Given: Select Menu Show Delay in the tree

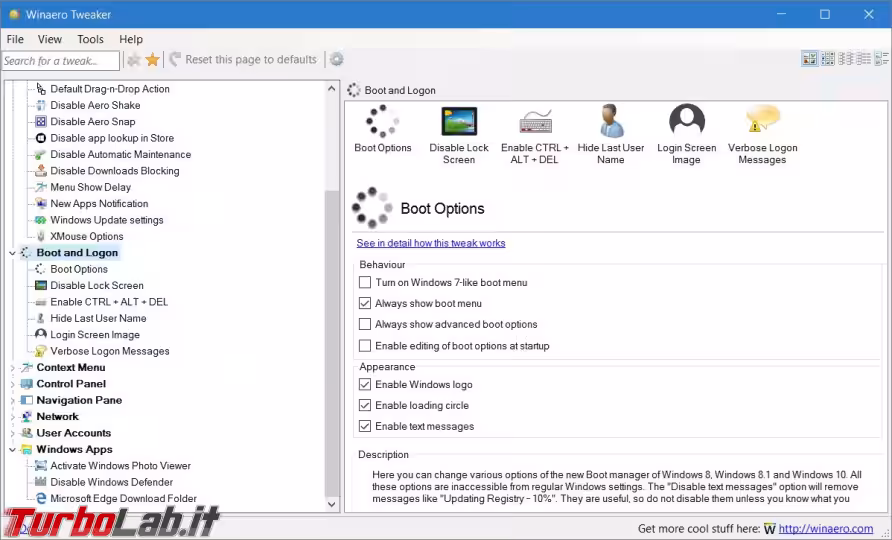Looking at the screenshot, I should click(90, 187).
